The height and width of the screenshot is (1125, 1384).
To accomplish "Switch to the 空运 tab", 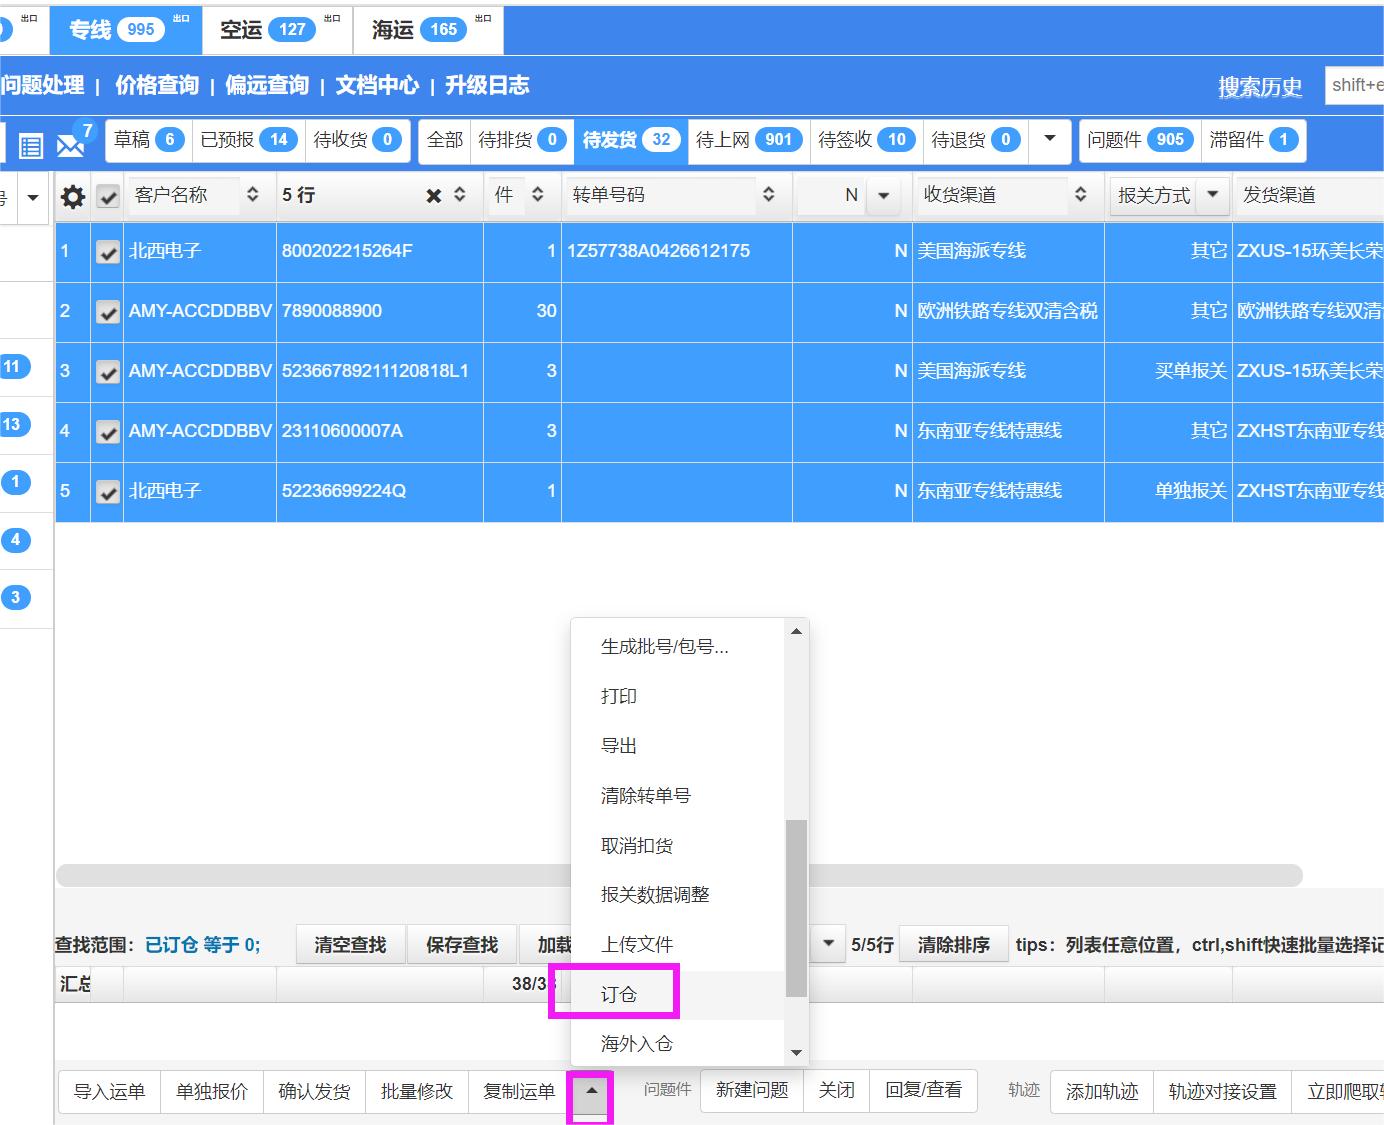I will [x=266, y=30].
